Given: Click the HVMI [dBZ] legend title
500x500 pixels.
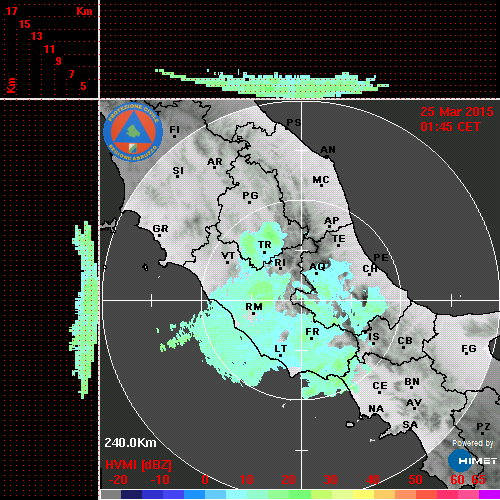Looking at the screenshot, I should [x=138, y=465].
